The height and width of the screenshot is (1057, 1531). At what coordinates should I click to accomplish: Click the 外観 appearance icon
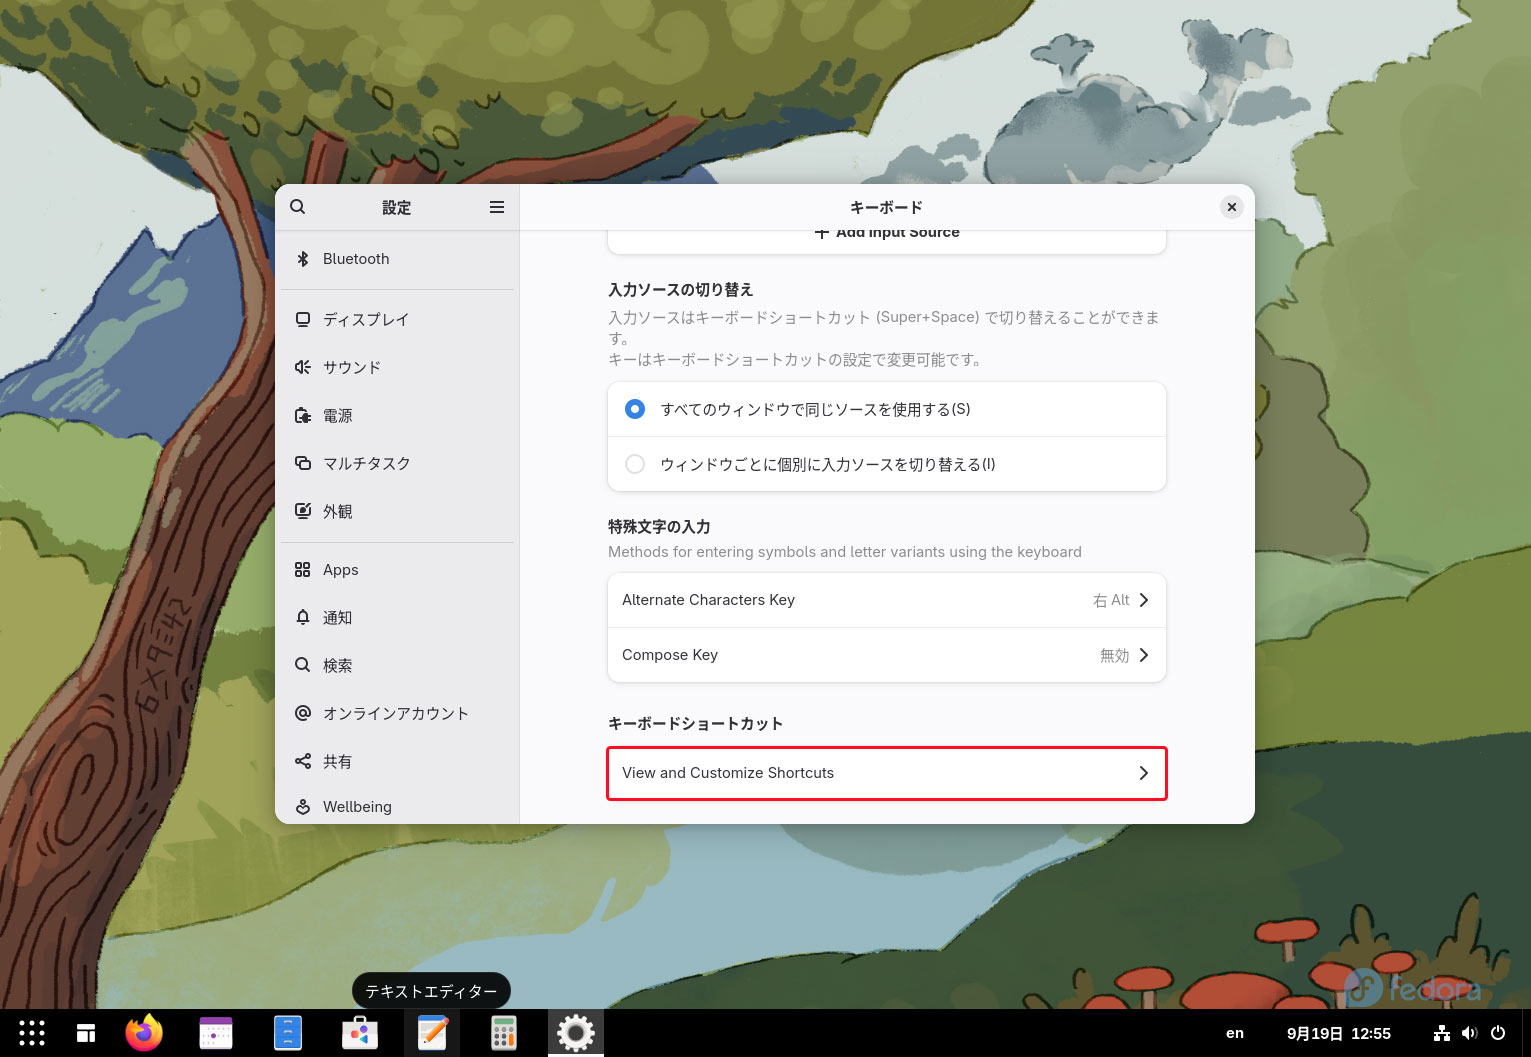click(x=303, y=511)
